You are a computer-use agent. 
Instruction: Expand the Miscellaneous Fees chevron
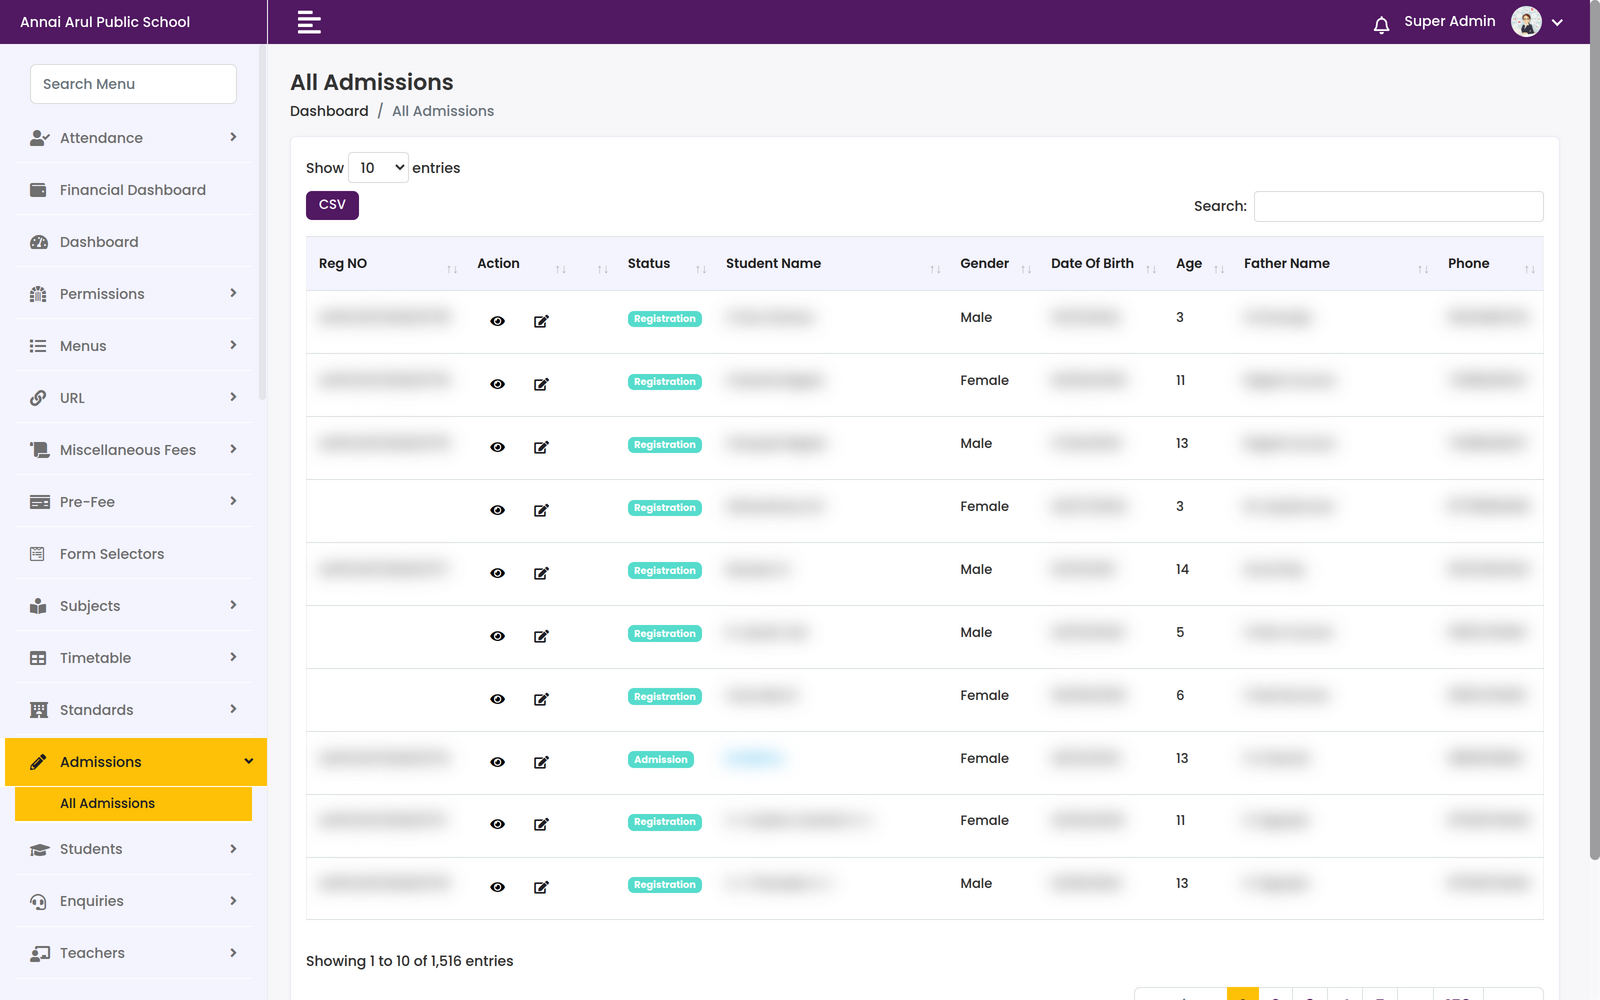(x=233, y=449)
